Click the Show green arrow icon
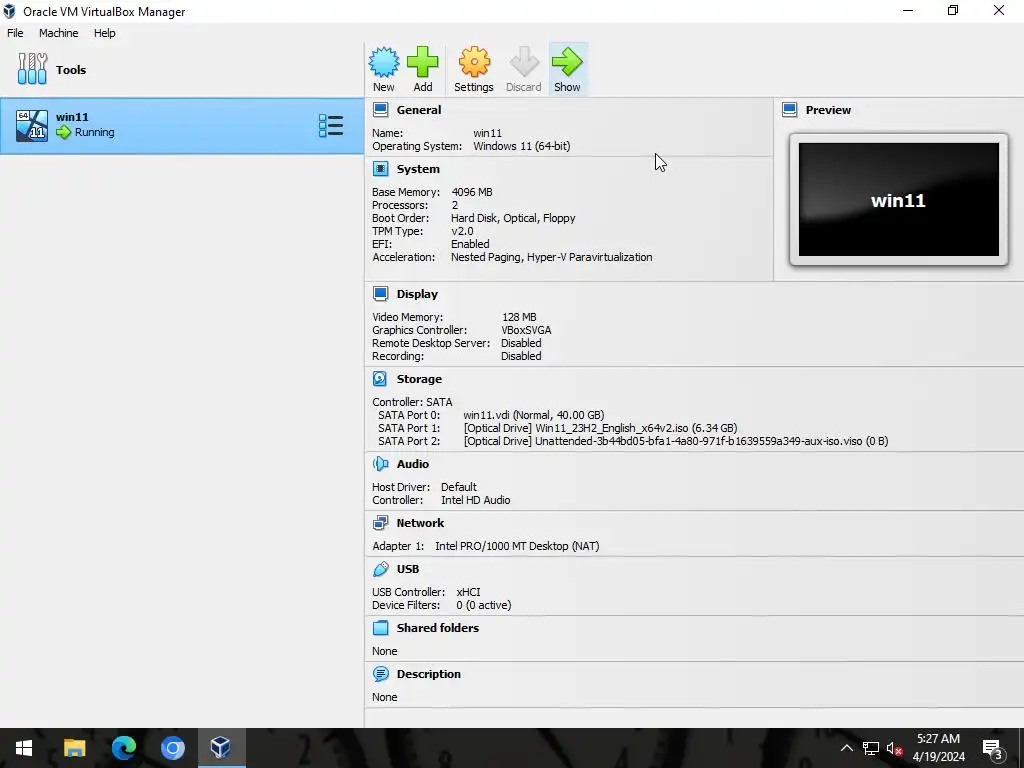This screenshot has width=1024, height=768. pyautogui.click(x=567, y=62)
